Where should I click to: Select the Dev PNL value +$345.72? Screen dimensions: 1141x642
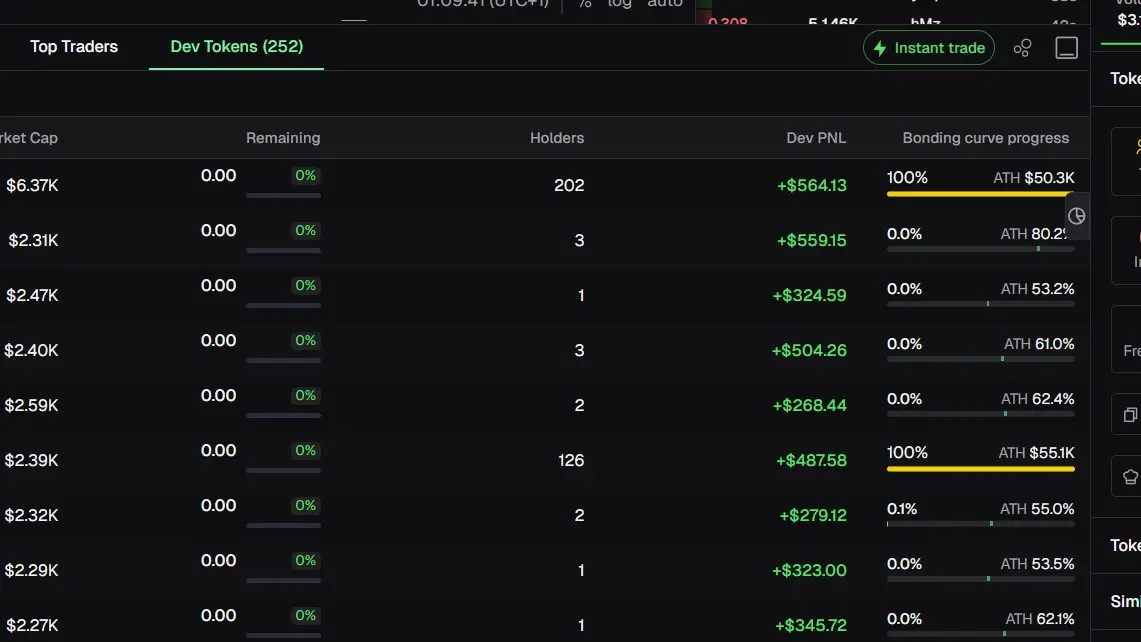tap(811, 625)
